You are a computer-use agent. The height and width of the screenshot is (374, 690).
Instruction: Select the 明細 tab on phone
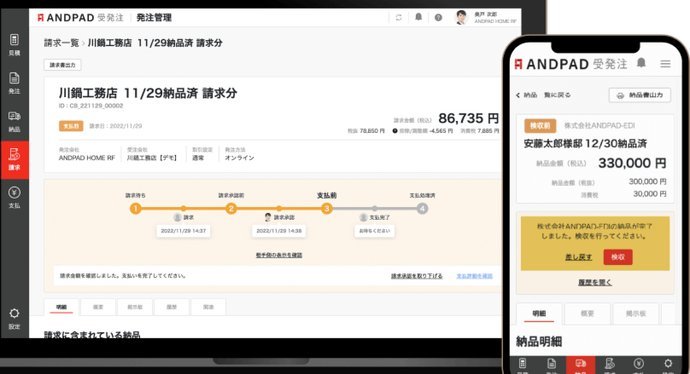[539, 314]
